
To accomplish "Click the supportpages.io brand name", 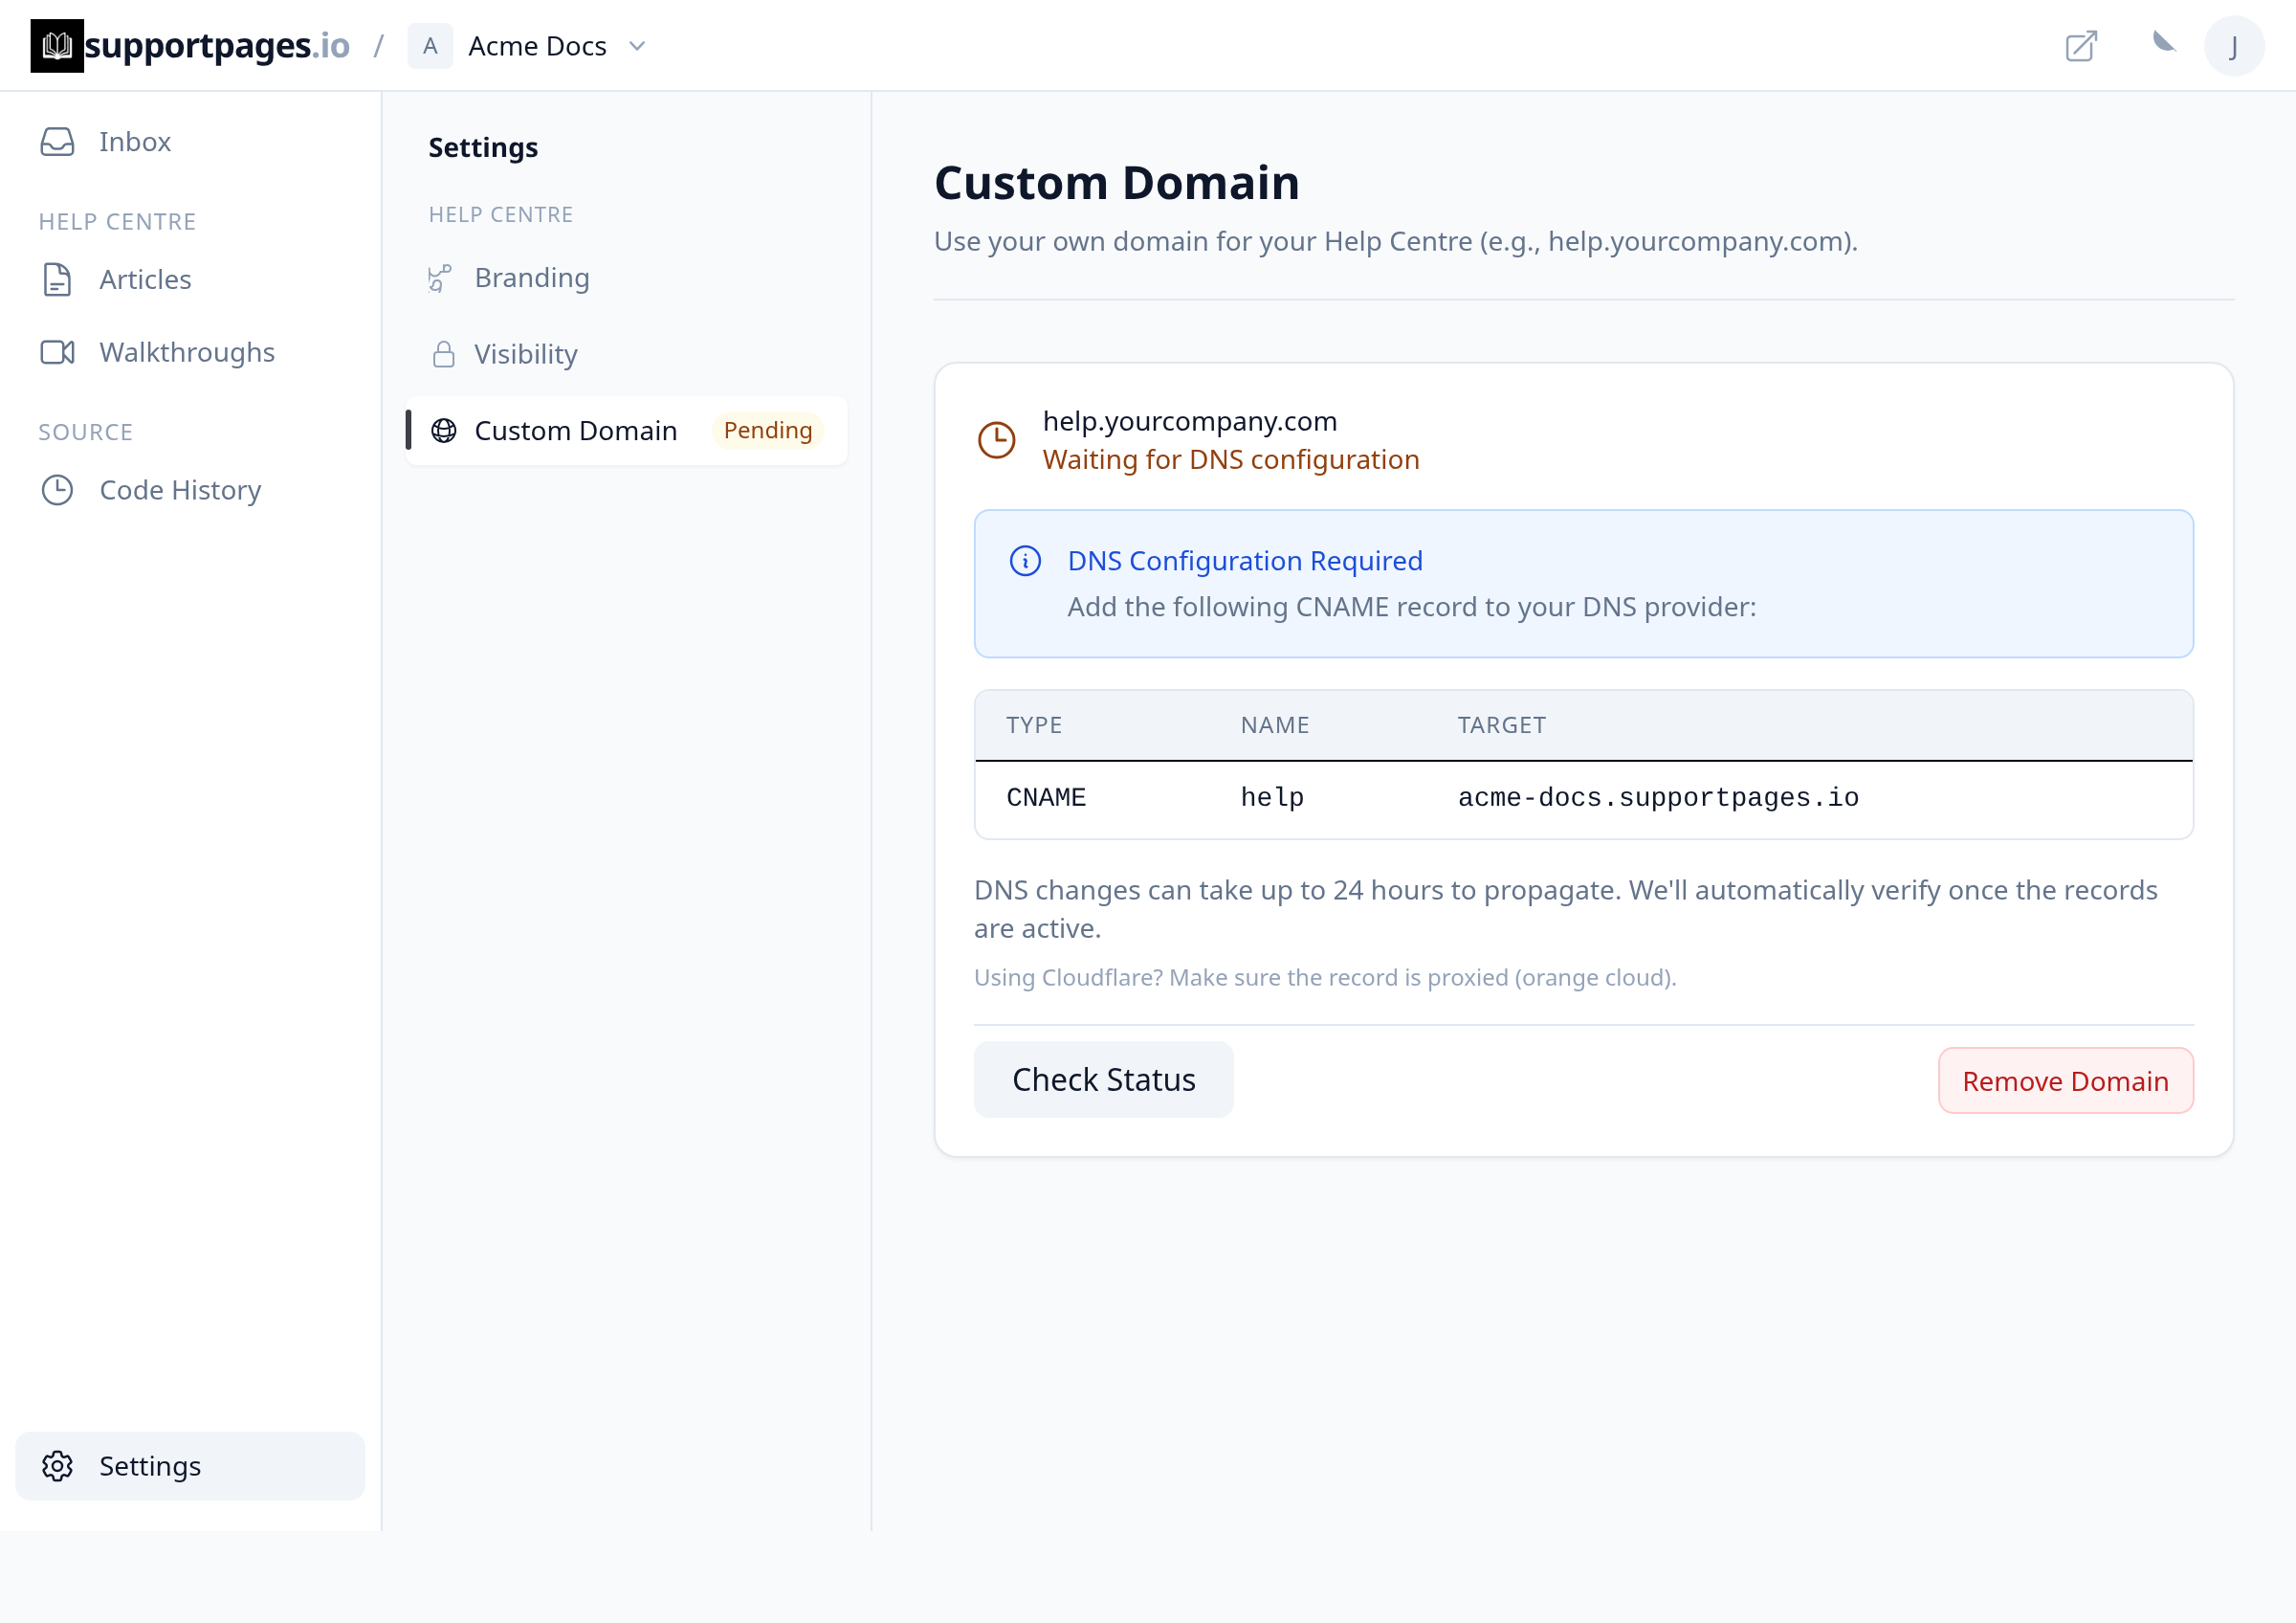I will click(x=217, y=46).
